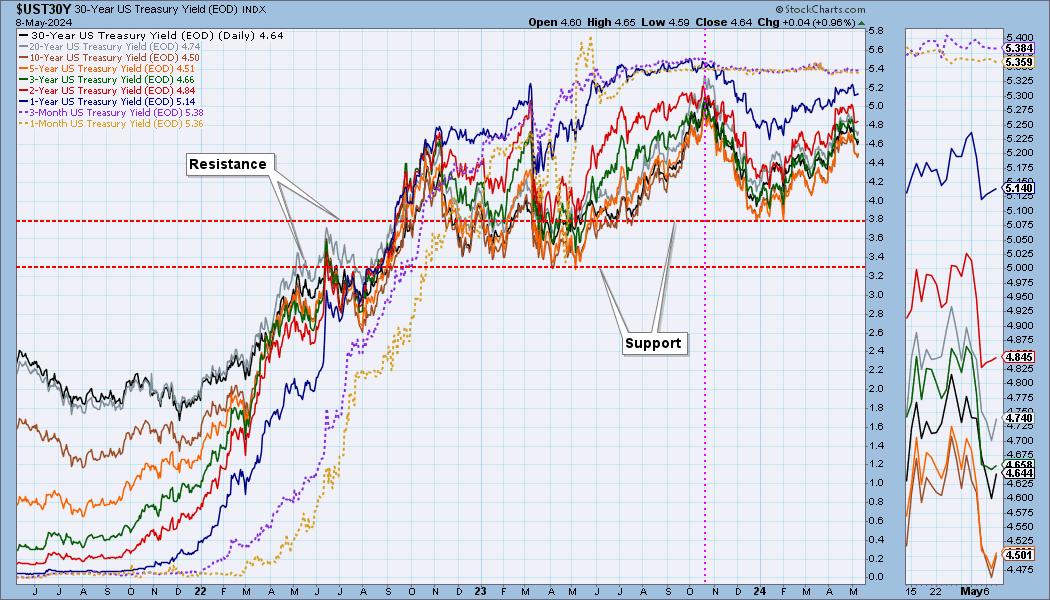Click the 8-May-2024 date label

[44, 22]
